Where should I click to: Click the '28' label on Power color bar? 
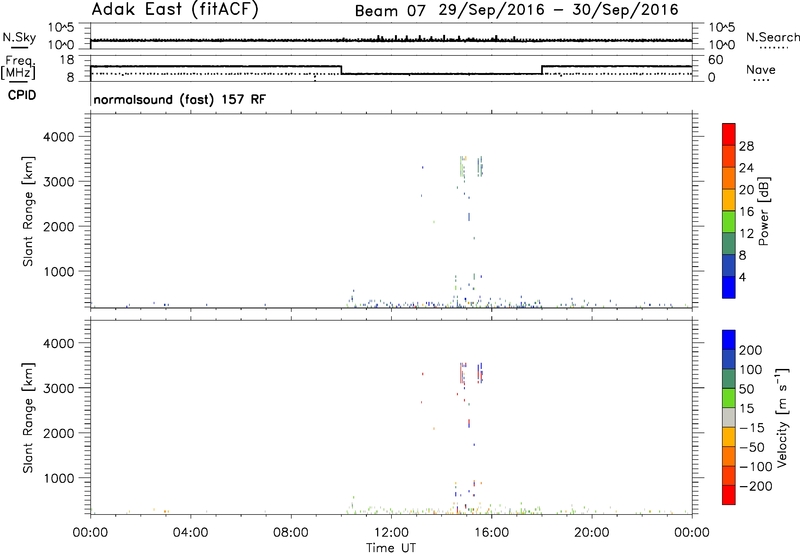click(x=746, y=146)
